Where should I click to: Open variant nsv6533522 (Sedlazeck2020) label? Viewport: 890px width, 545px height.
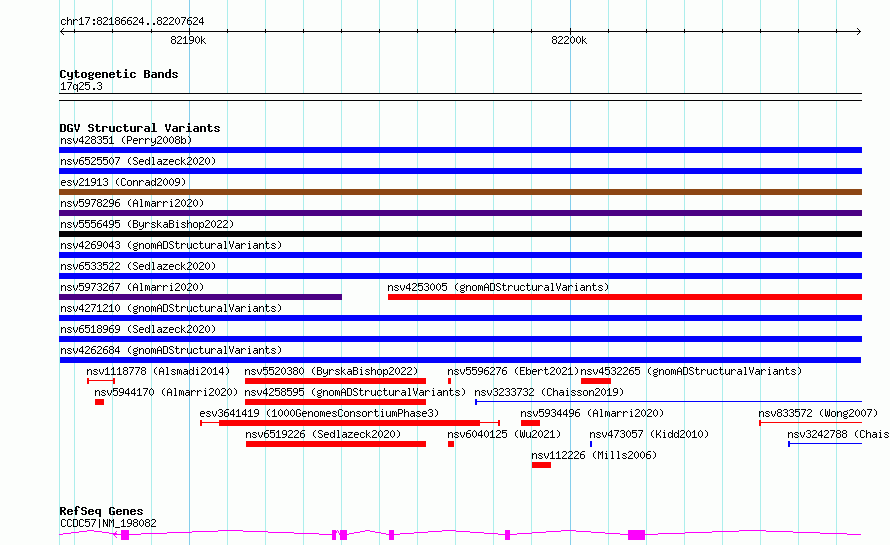138,266
